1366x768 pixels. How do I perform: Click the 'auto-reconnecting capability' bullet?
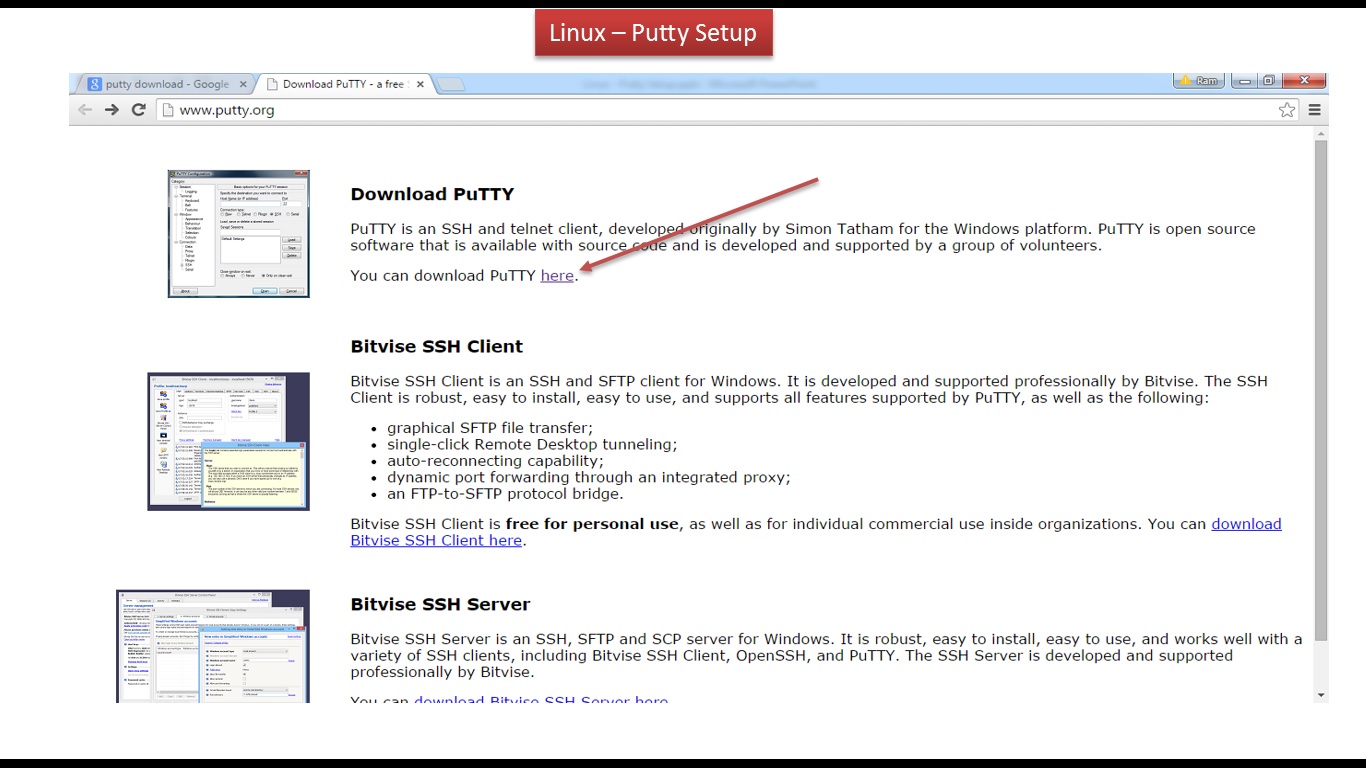[495, 461]
